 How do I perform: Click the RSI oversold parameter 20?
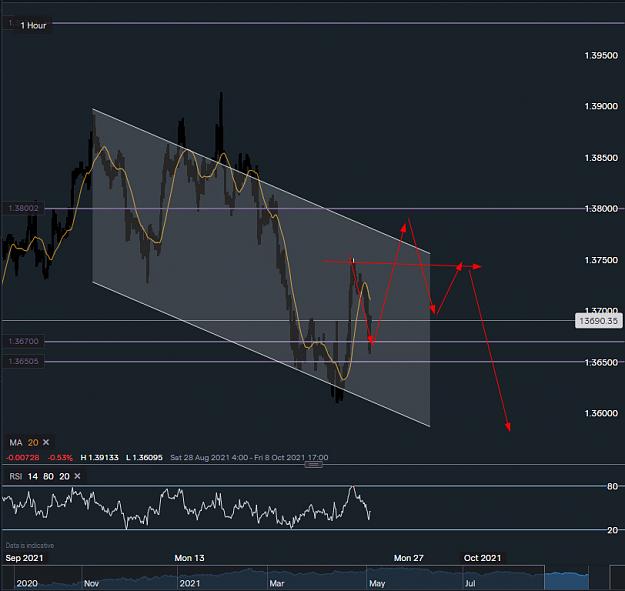pyautogui.click(x=64, y=476)
